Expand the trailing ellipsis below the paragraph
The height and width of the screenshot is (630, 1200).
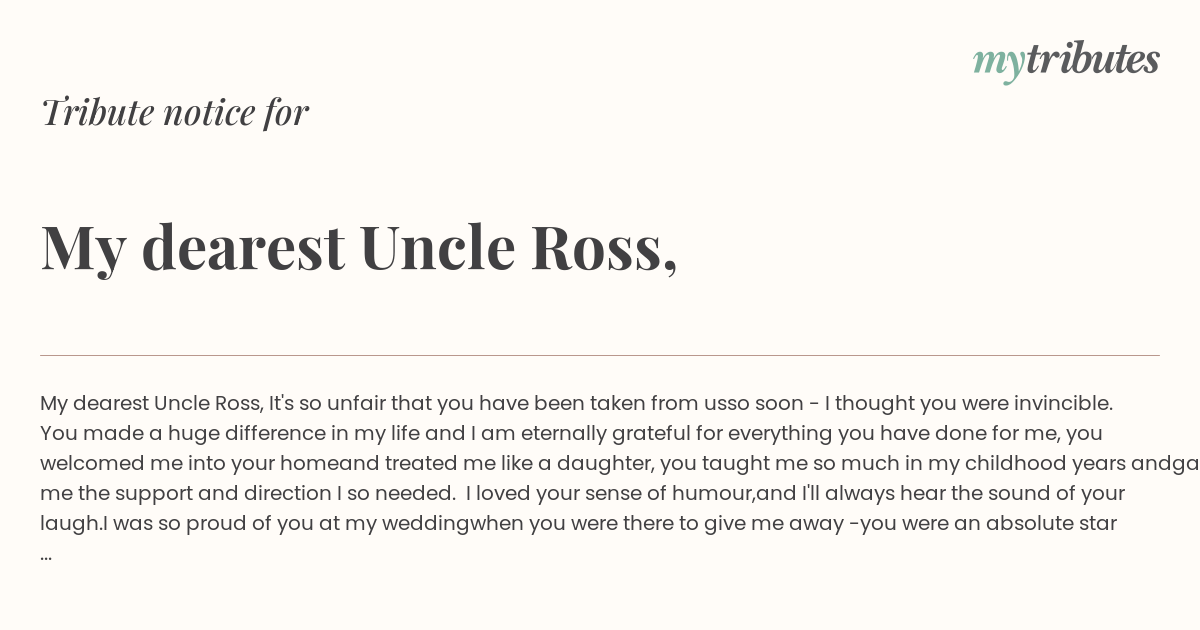[x=46, y=554]
